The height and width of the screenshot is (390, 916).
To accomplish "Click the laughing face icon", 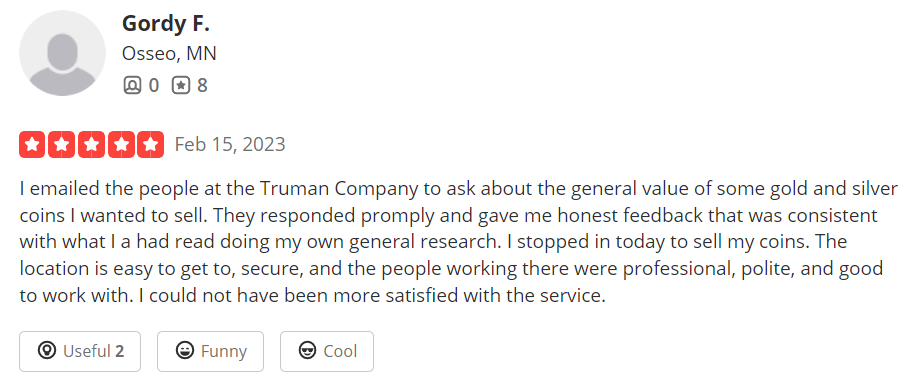I will point(185,351).
